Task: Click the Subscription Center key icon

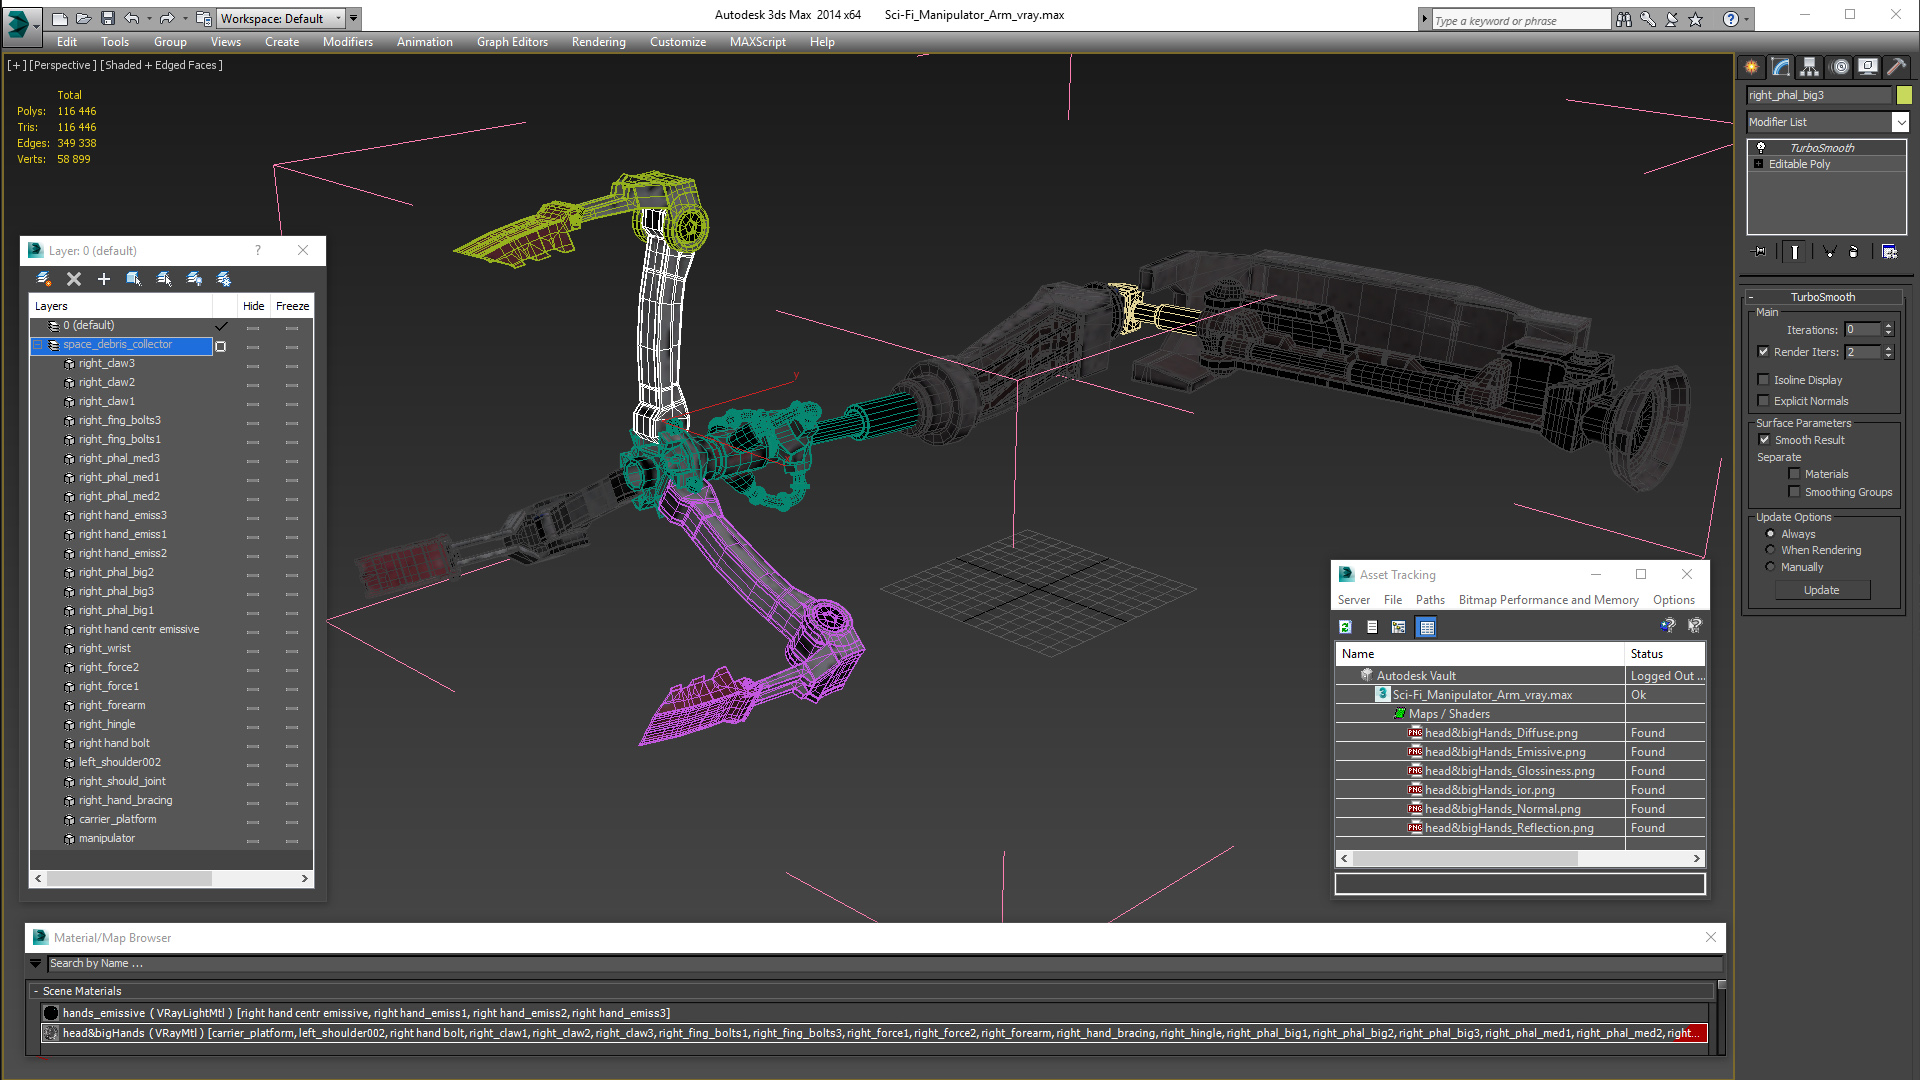Action: [x=1647, y=19]
